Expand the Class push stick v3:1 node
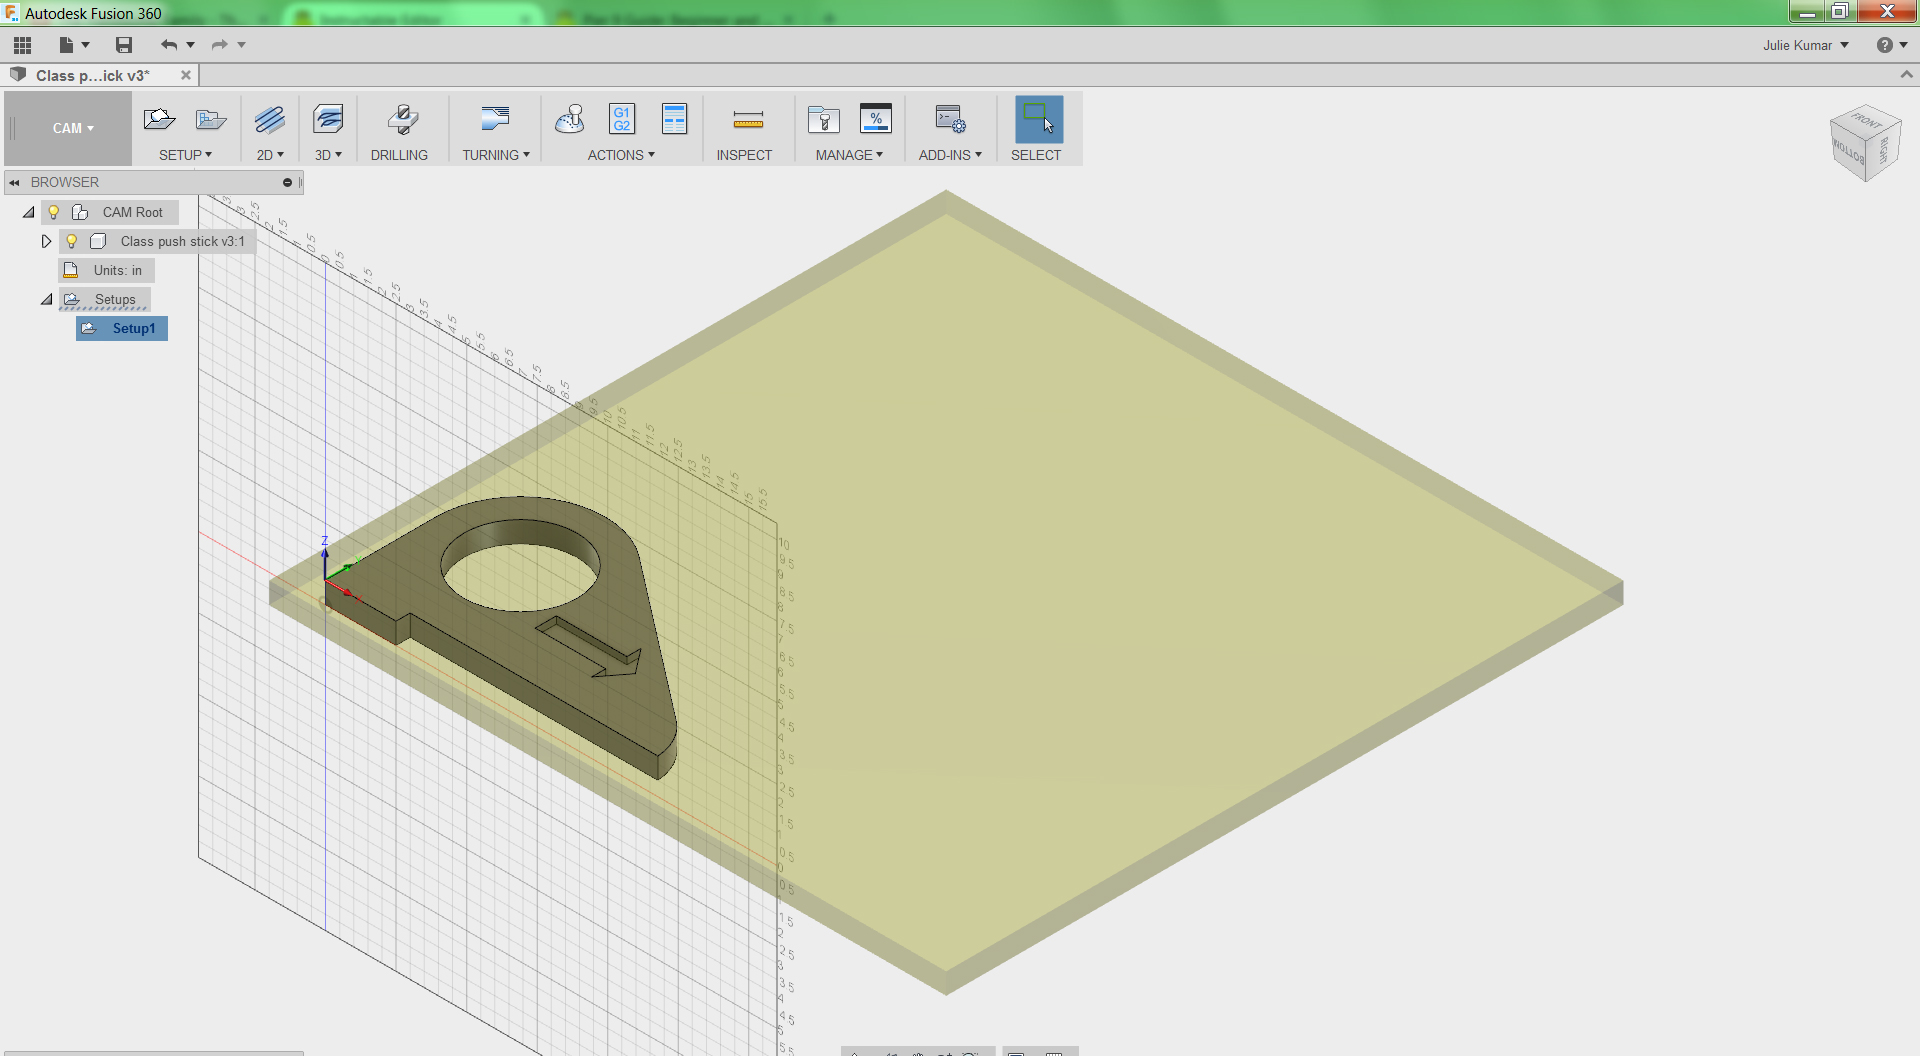Viewport: 1920px width, 1056px height. click(x=46, y=241)
